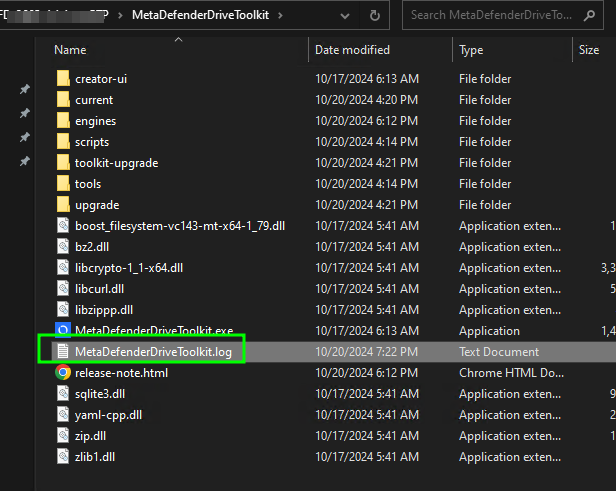616x491 pixels.
Task: Select the libcurl.dll file name
Action: point(99,289)
